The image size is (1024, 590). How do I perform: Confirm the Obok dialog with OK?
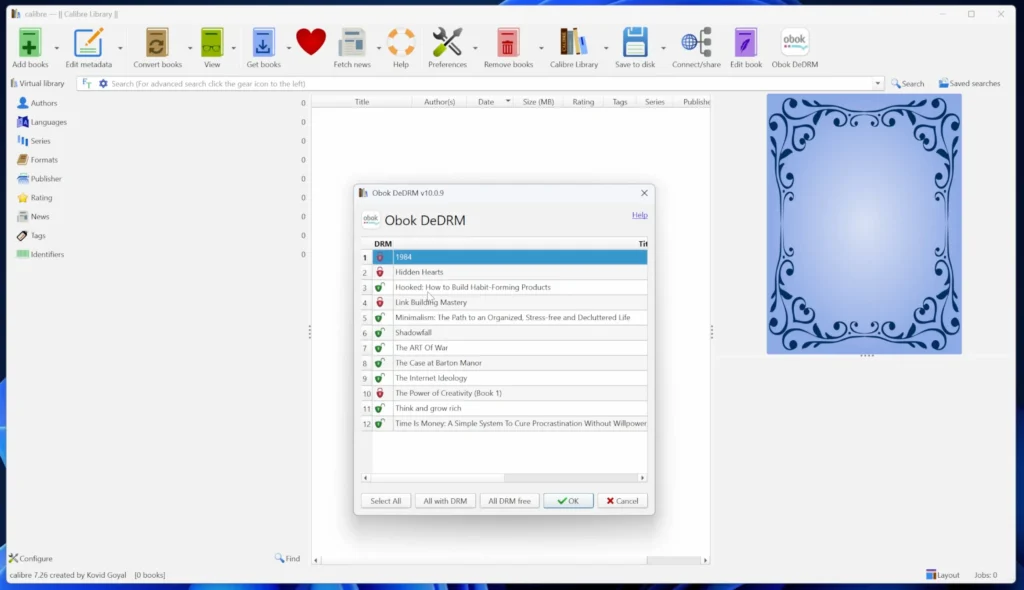[x=568, y=501]
